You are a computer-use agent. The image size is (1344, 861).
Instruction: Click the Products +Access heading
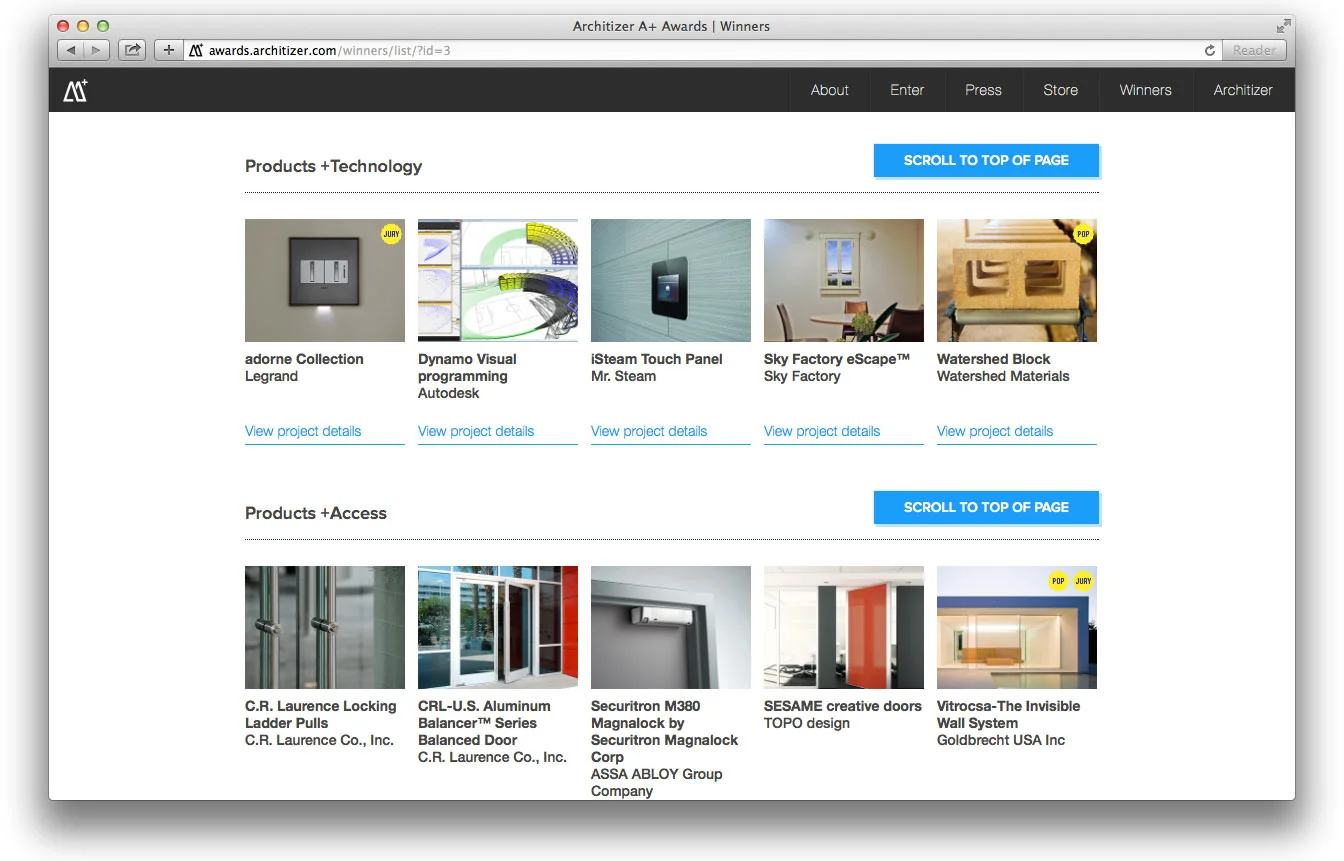316,513
